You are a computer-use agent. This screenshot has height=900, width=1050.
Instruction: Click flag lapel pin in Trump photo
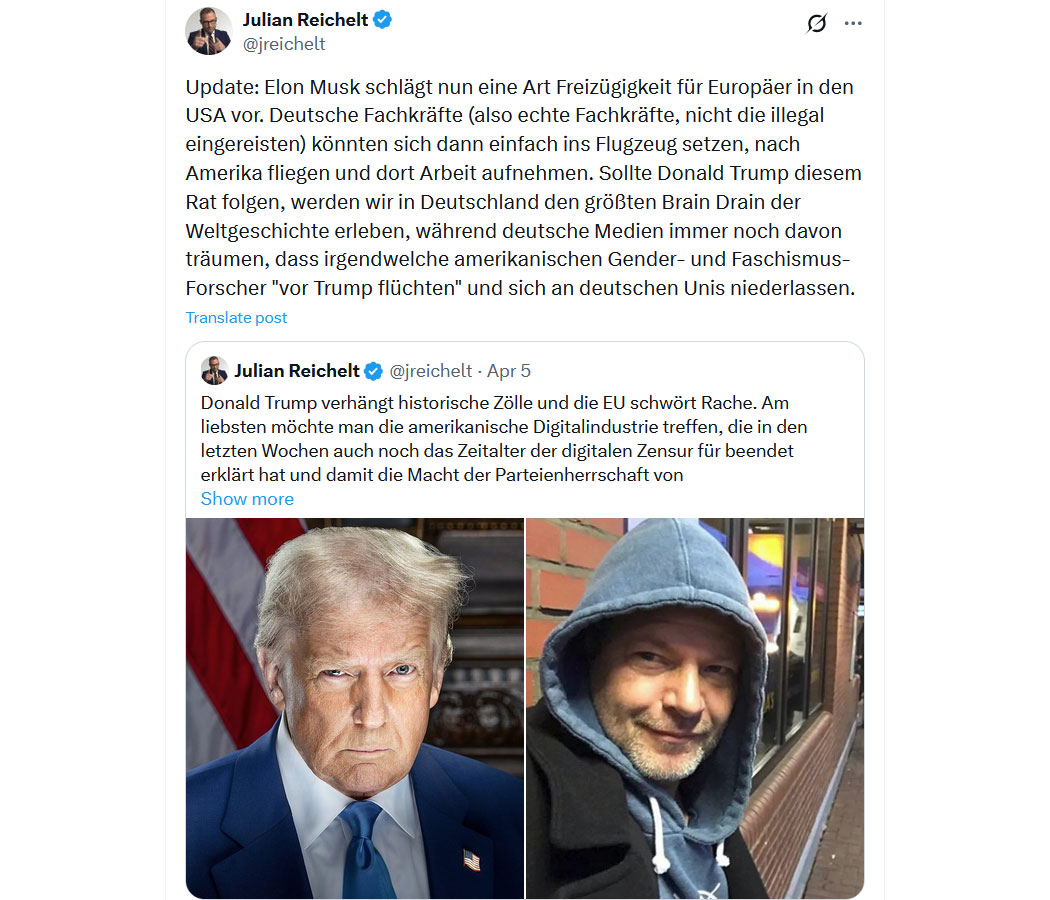(472, 860)
